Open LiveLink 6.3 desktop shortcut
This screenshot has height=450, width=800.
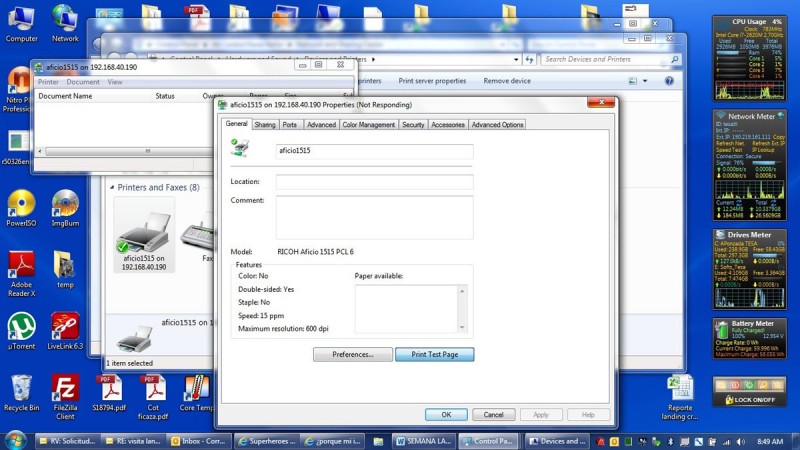tap(65, 331)
